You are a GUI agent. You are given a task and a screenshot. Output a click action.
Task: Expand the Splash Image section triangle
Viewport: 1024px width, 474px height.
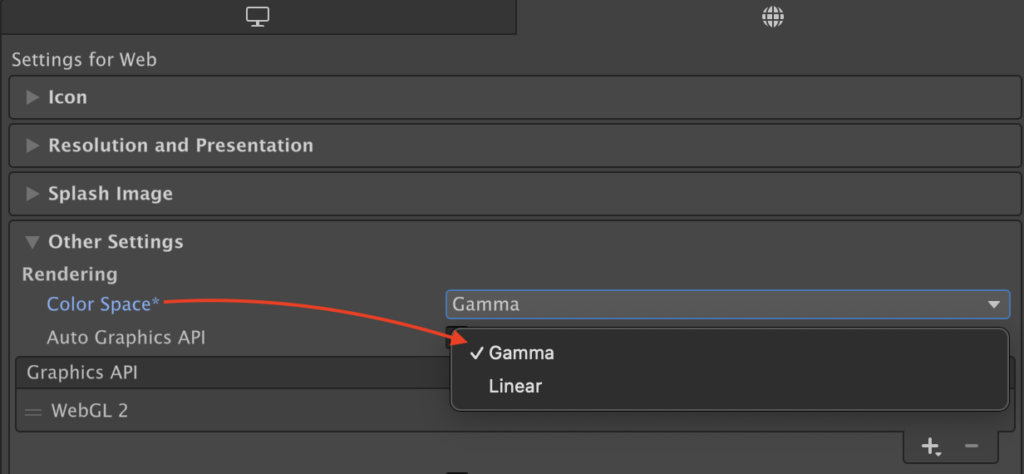click(32, 194)
